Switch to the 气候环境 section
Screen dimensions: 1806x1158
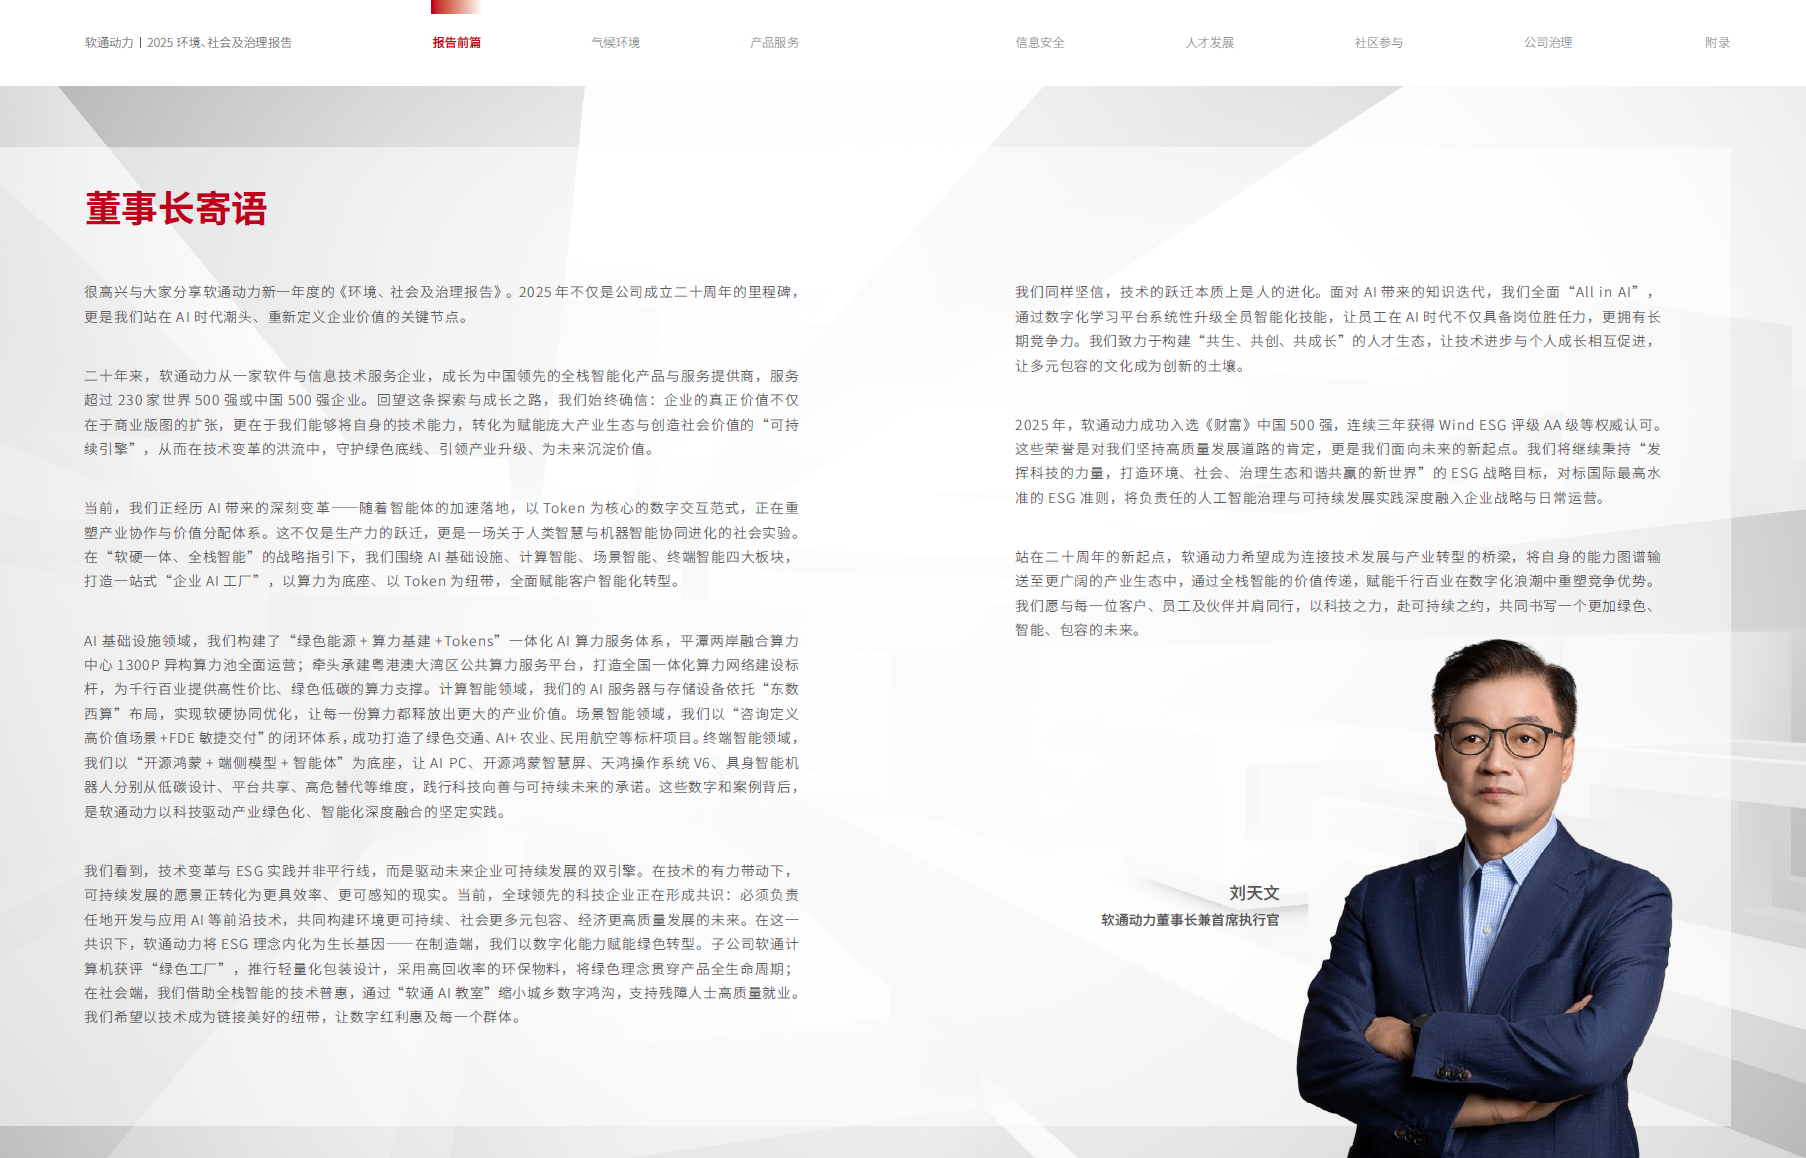[617, 43]
